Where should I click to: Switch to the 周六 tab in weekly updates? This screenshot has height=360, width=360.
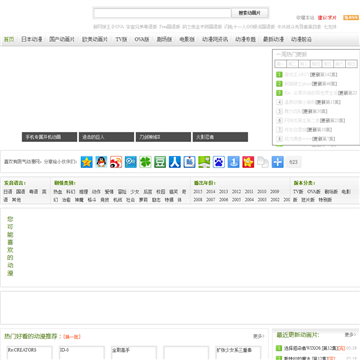[x=339, y=64]
